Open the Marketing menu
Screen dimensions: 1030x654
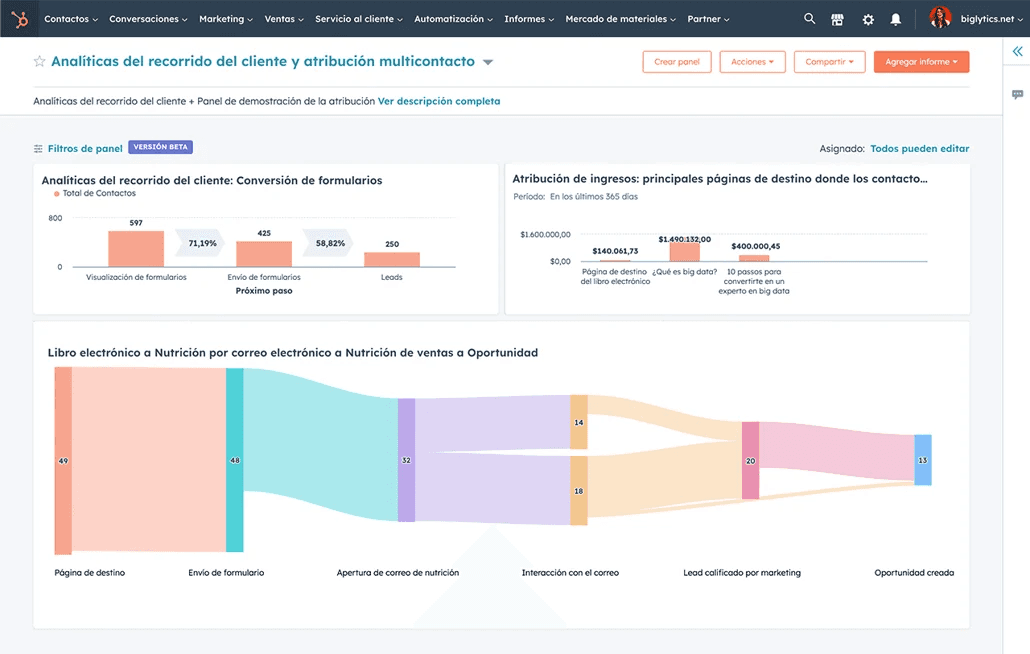point(226,19)
